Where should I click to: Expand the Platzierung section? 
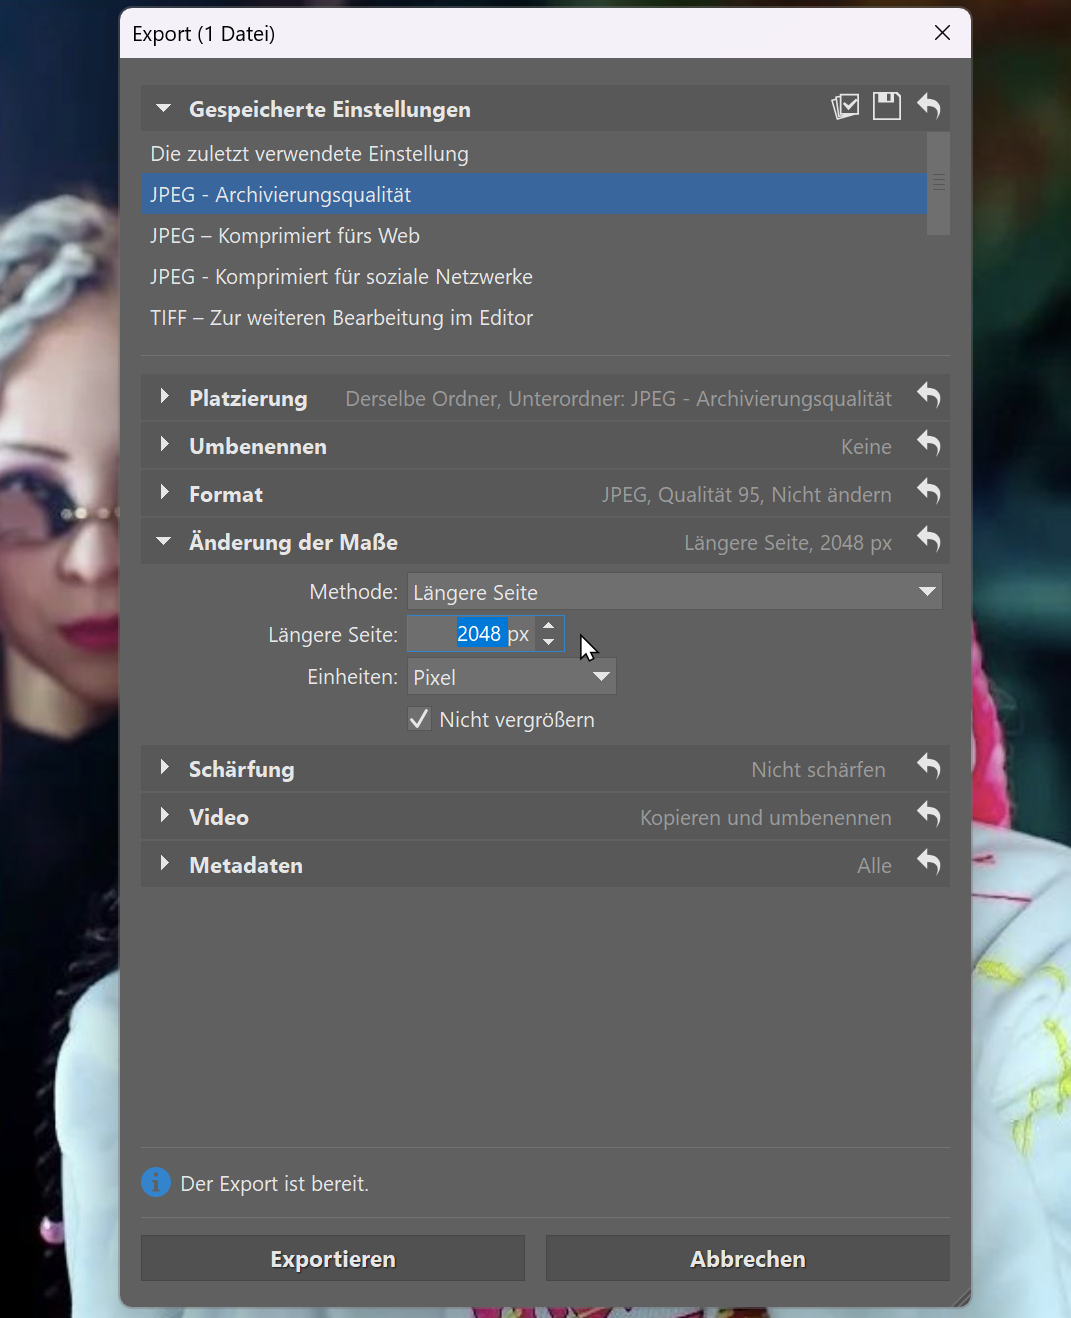(x=164, y=397)
